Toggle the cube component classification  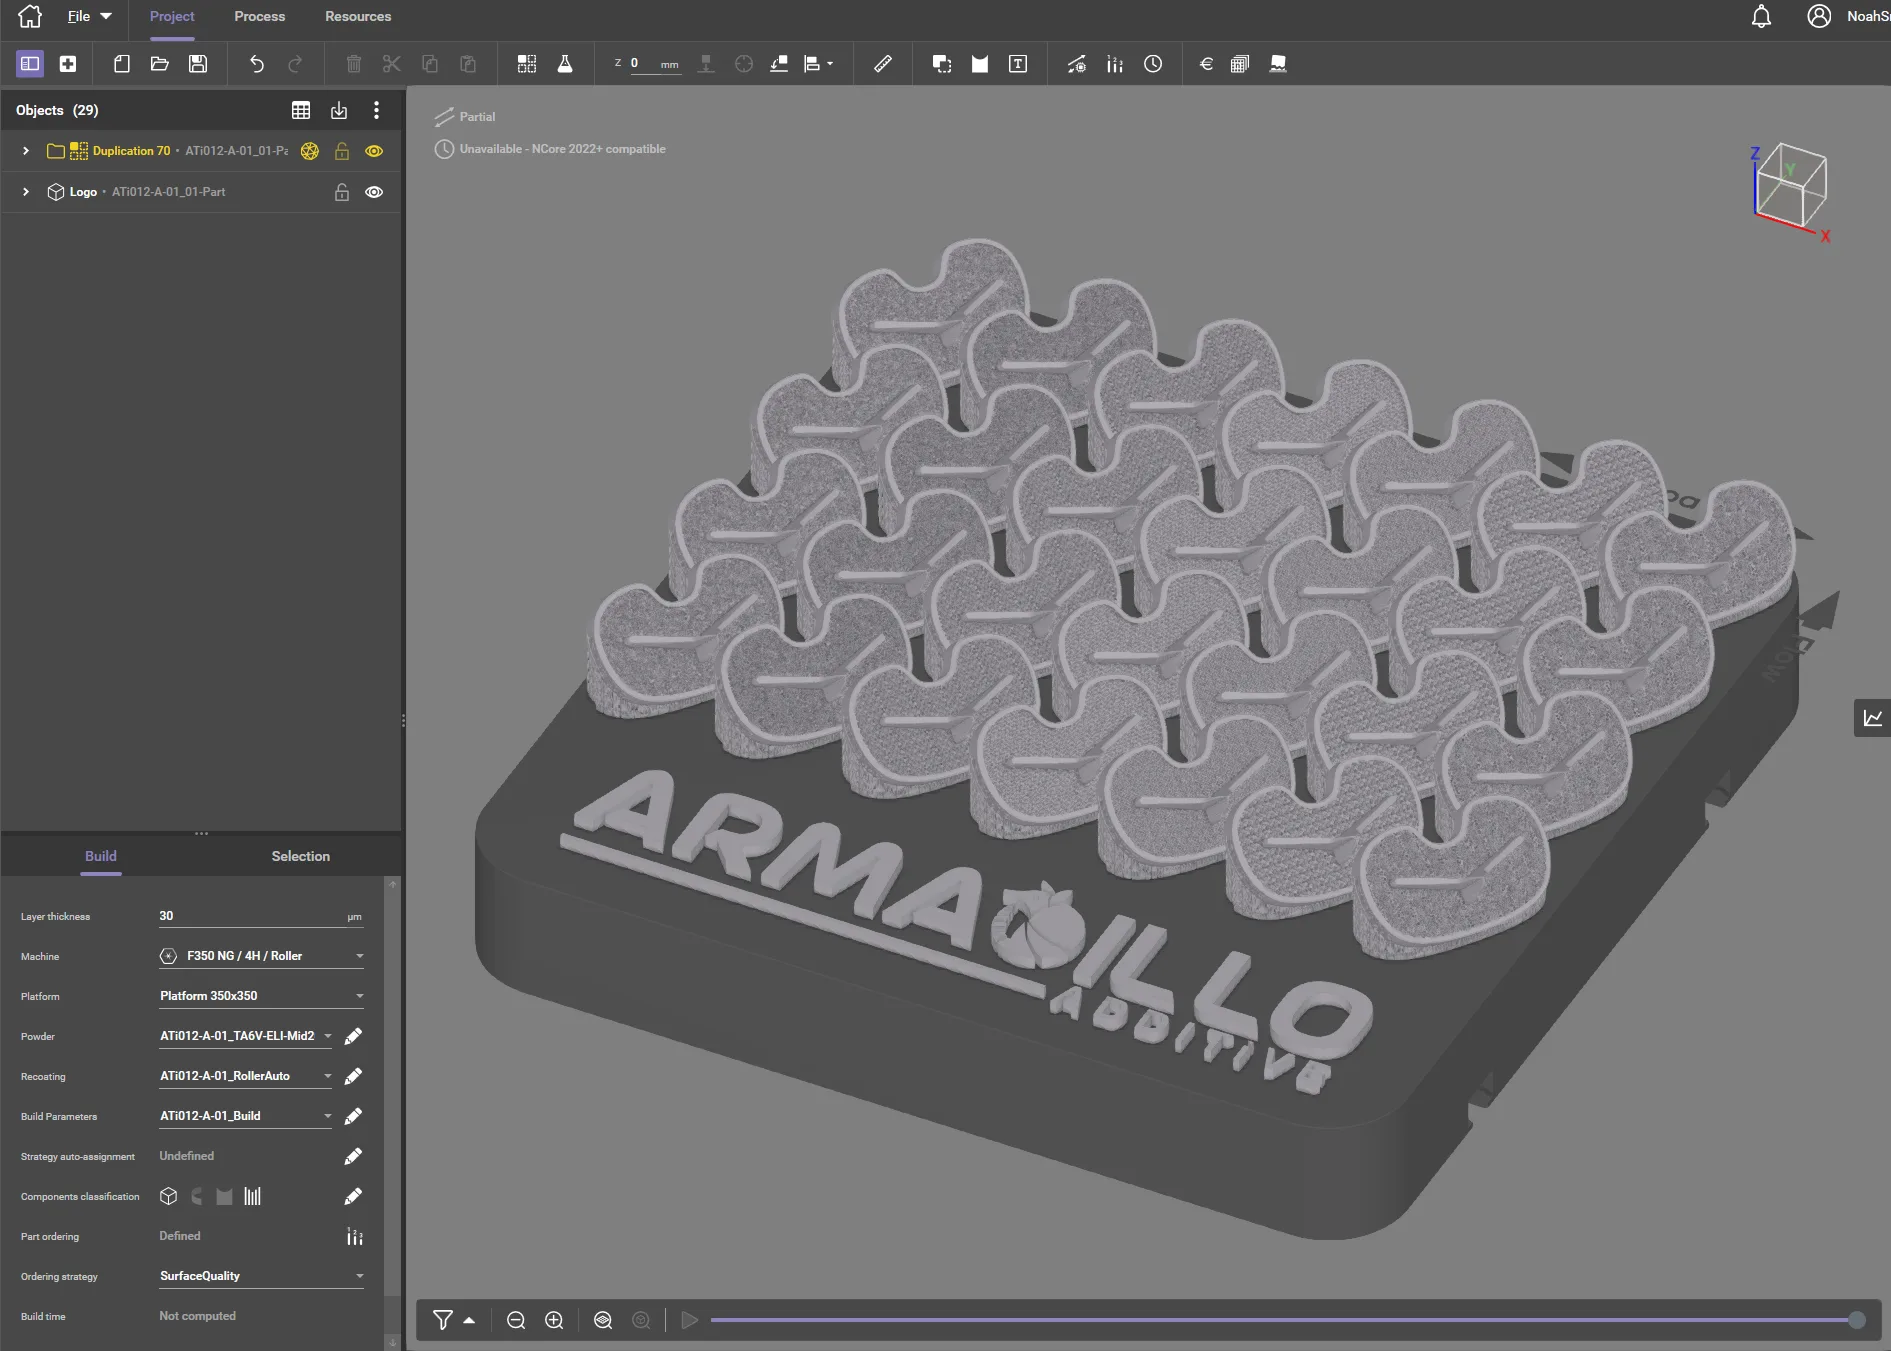(169, 1196)
